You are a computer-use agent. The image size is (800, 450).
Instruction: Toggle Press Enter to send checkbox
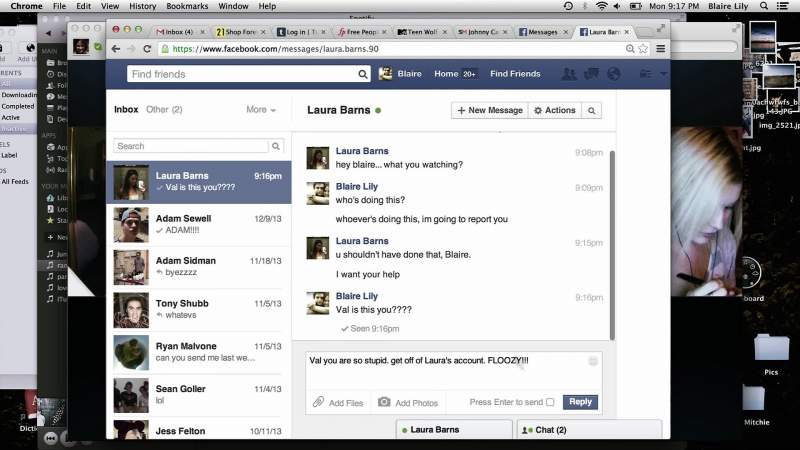click(550, 402)
